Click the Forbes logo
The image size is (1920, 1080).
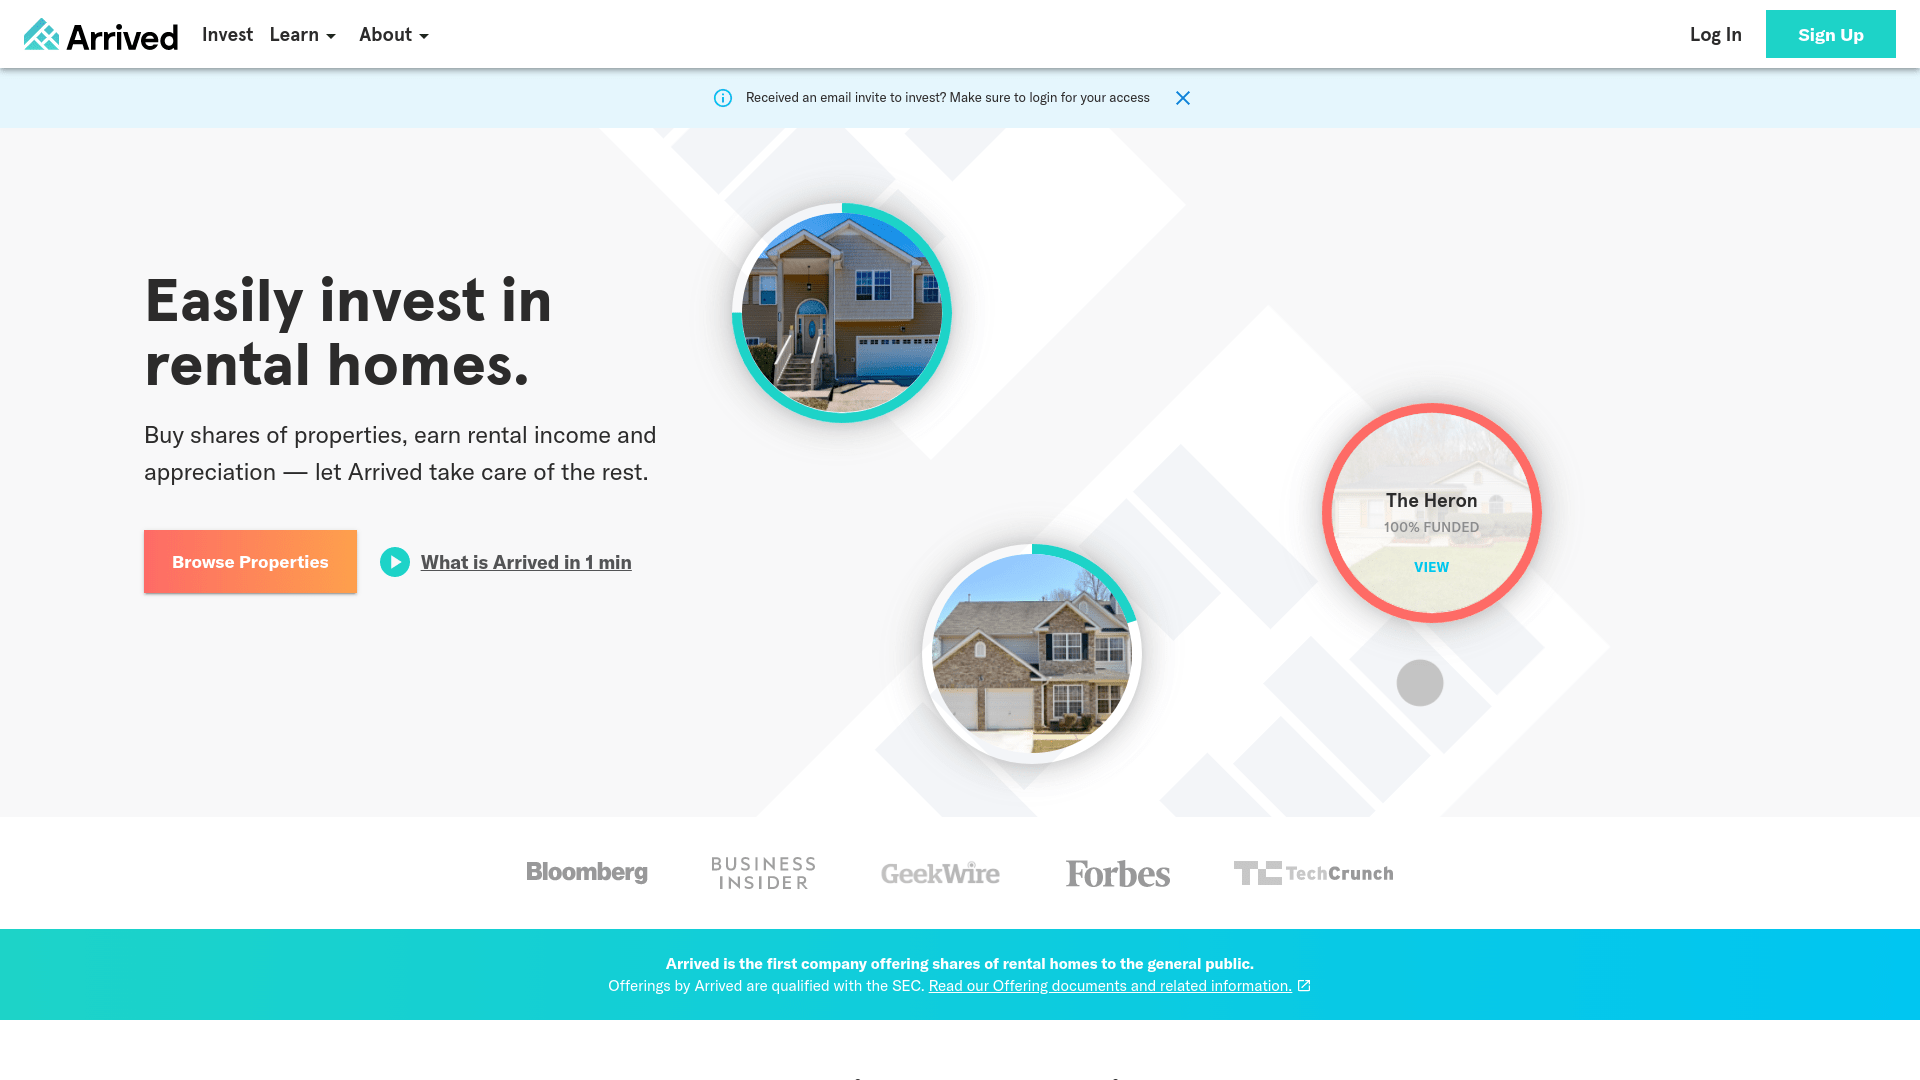pyautogui.click(x=1118, y=873)
